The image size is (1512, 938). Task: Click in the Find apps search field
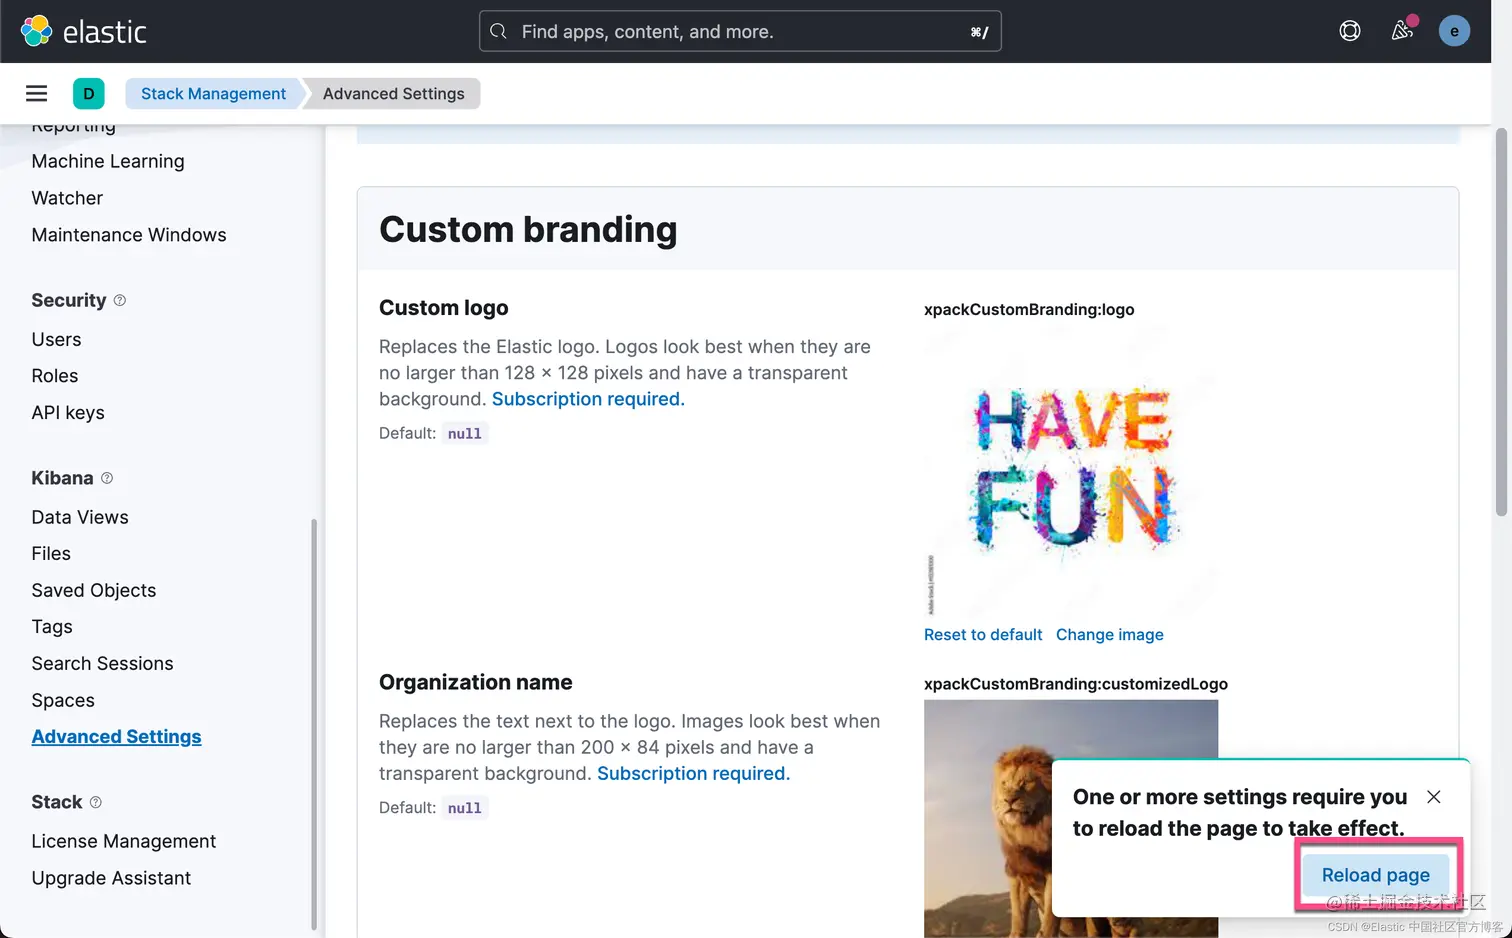740,31
